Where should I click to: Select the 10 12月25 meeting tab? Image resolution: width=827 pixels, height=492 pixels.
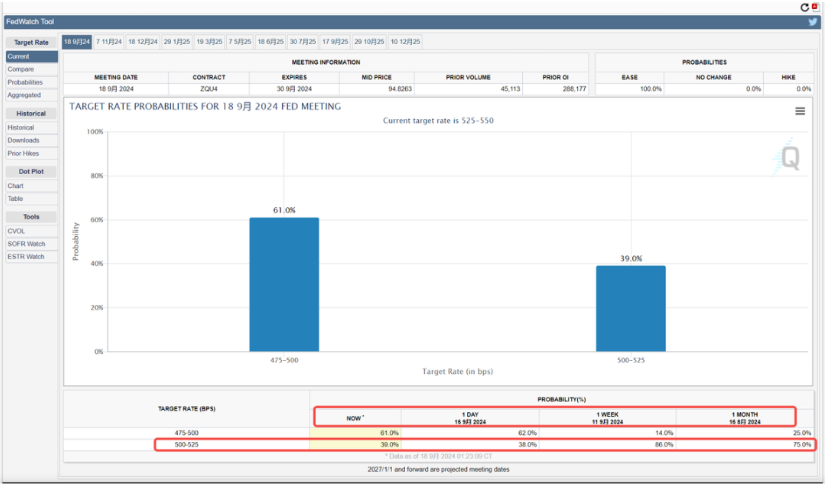[x=406, y=42]
